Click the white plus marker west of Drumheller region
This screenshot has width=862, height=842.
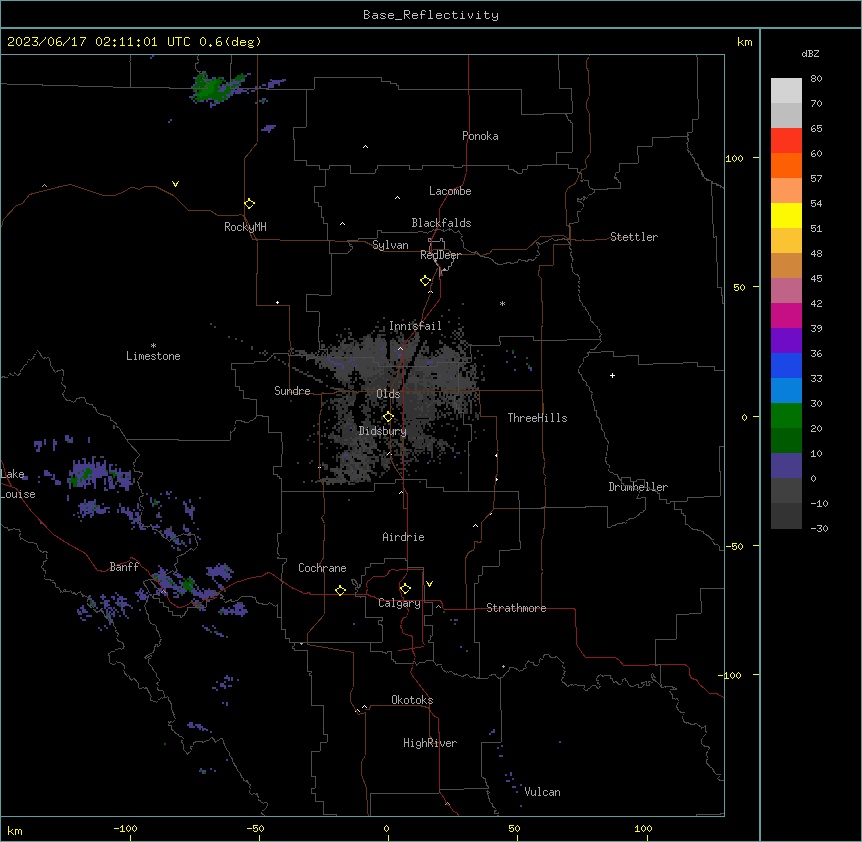pyautogui.click(x=612, y=375)
